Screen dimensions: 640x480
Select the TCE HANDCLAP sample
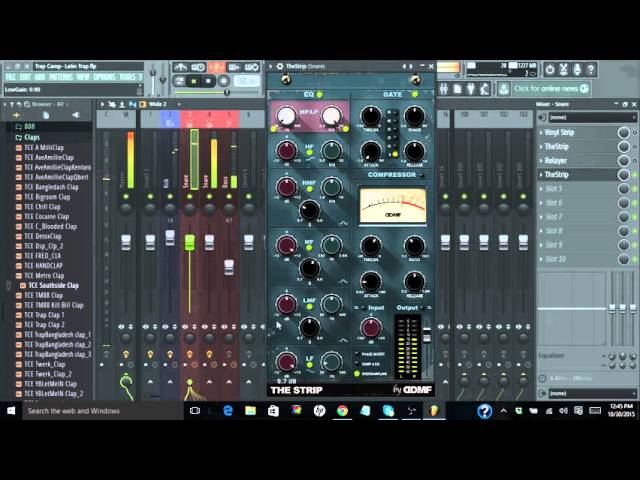42,266
